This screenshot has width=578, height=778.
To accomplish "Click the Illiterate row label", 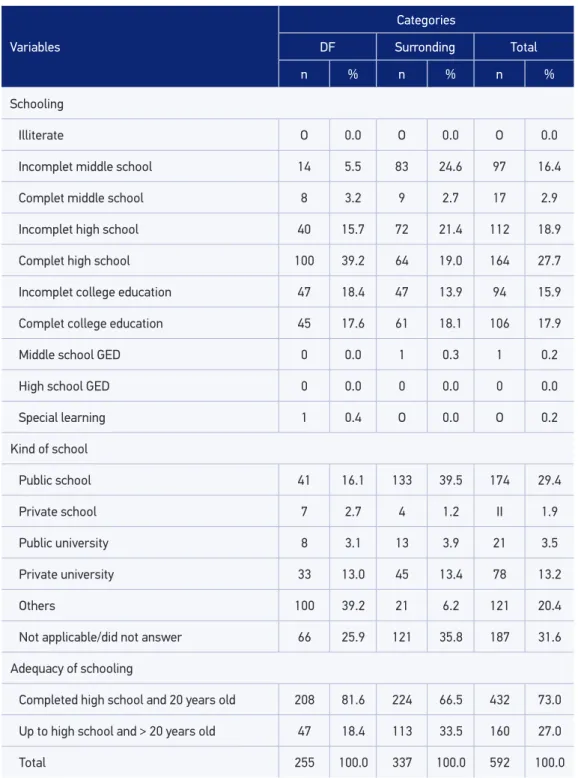I will point(41,135).
